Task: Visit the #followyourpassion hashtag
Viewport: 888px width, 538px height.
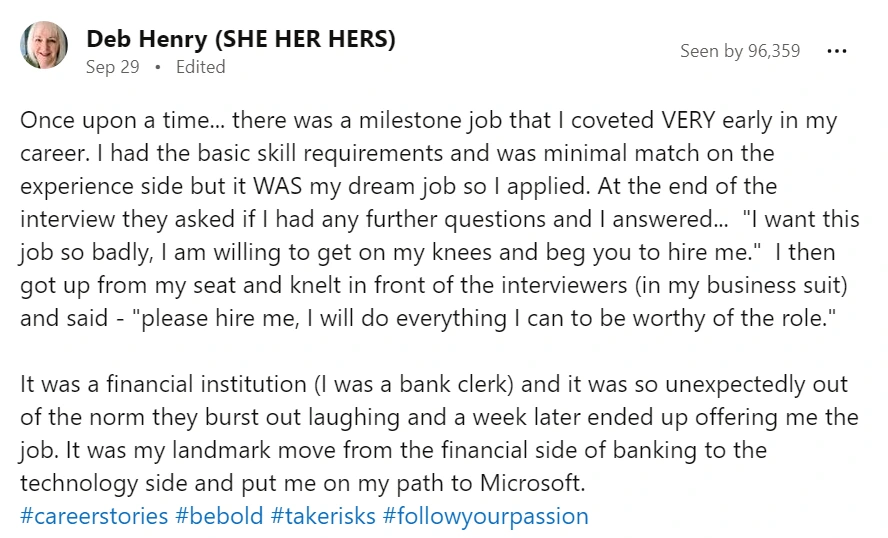Action: point(485,516)
